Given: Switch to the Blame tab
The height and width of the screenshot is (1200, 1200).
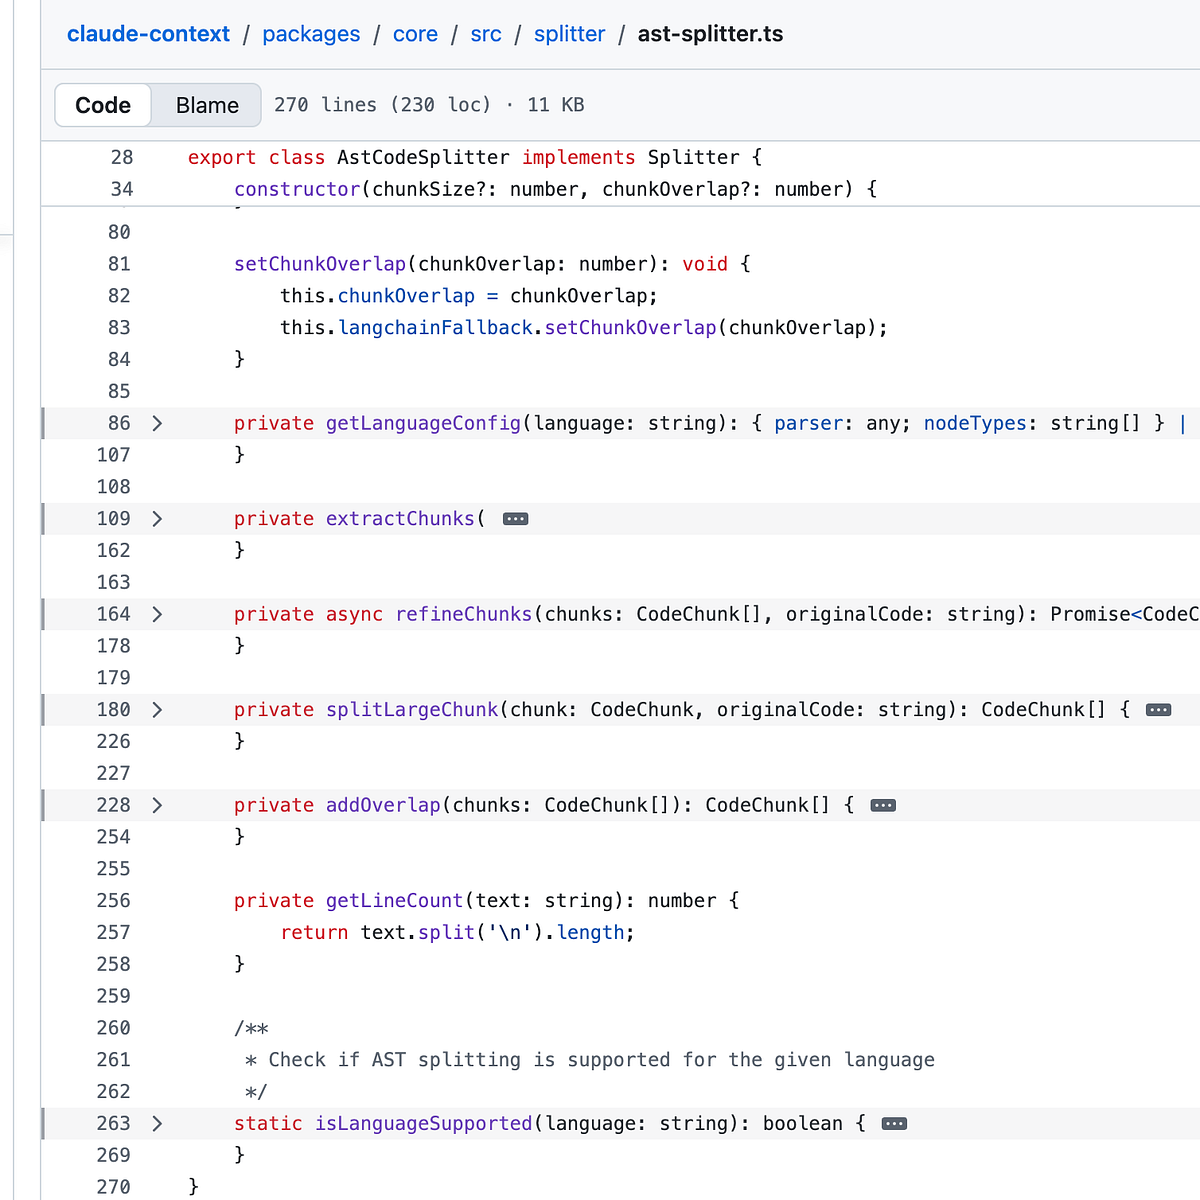Looking at the screenshot, I should 207,105.
